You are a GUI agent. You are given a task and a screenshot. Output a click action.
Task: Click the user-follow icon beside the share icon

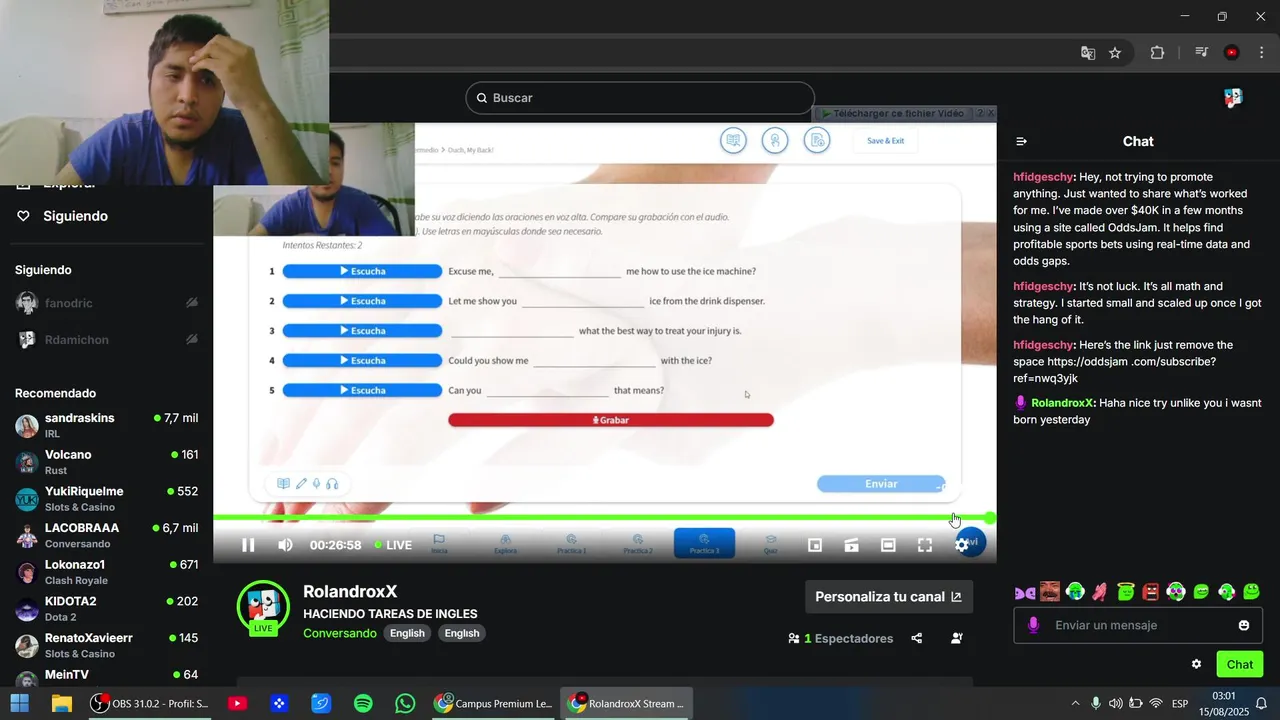[957, 638]
